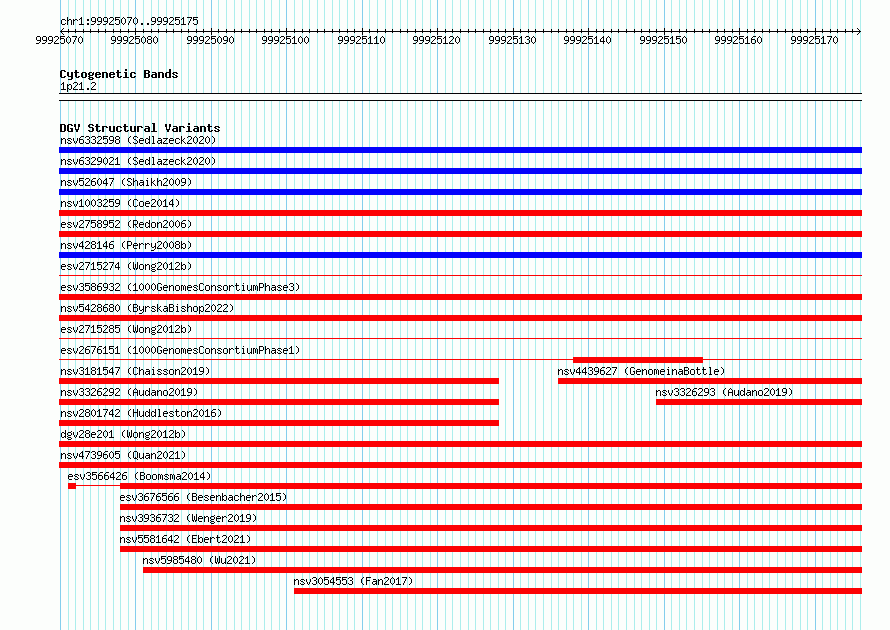
Task: Click the red bar under nsv3054553 (Fan2017)
Action: pos(578,591)
